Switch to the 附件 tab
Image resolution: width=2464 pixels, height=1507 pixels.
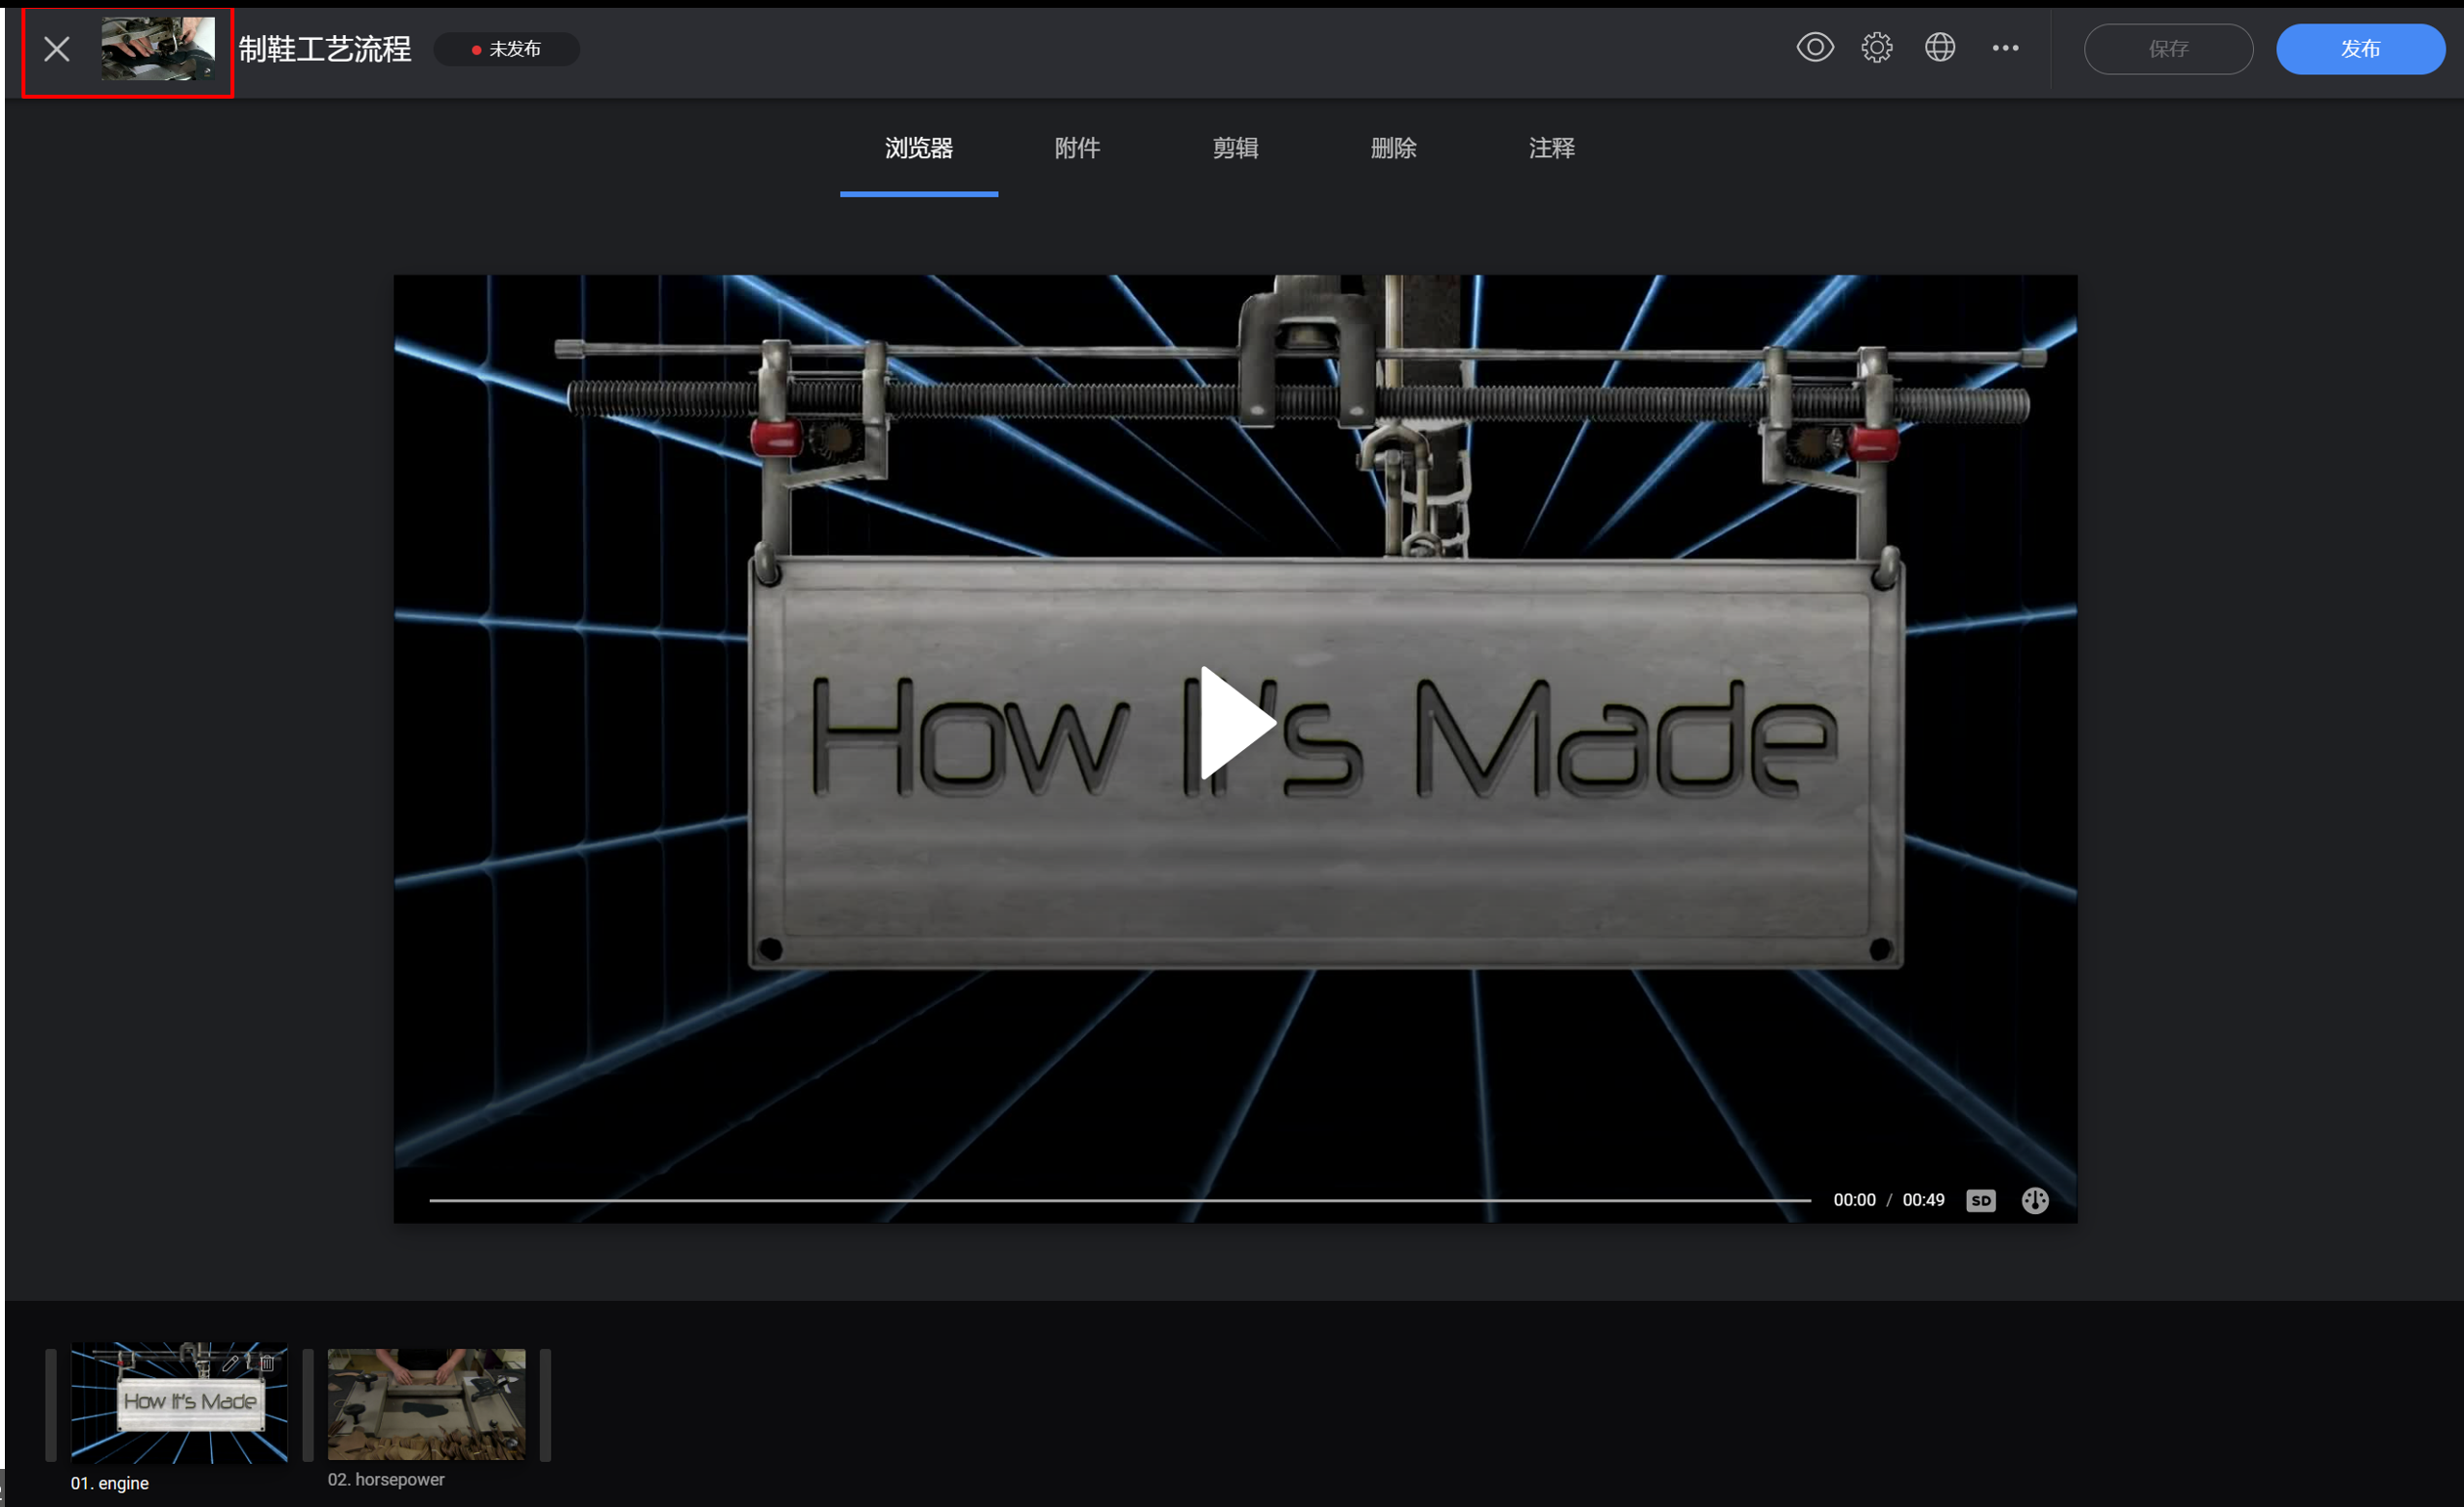tap(1077, 149)
